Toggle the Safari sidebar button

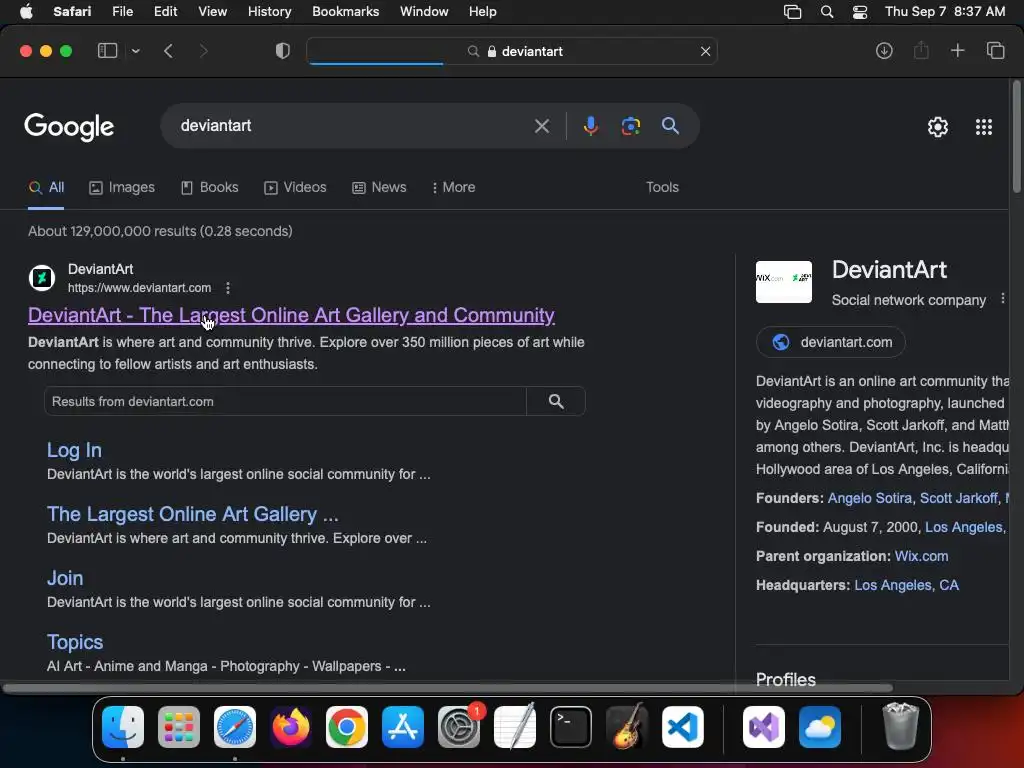pyautogui.click(x=107, y=51)
